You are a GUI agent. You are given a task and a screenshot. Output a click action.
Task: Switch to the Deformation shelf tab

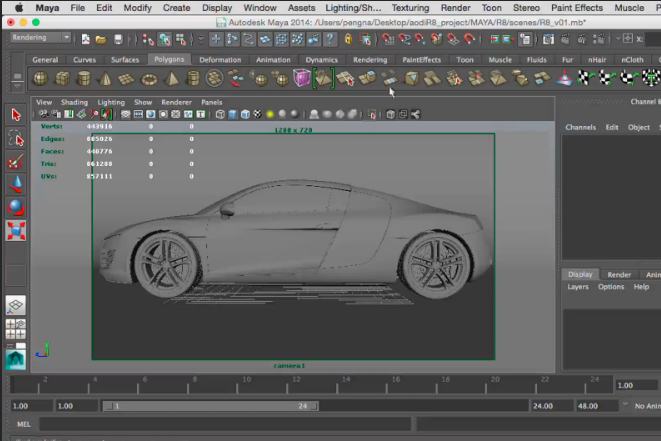(x=220, y=60)
